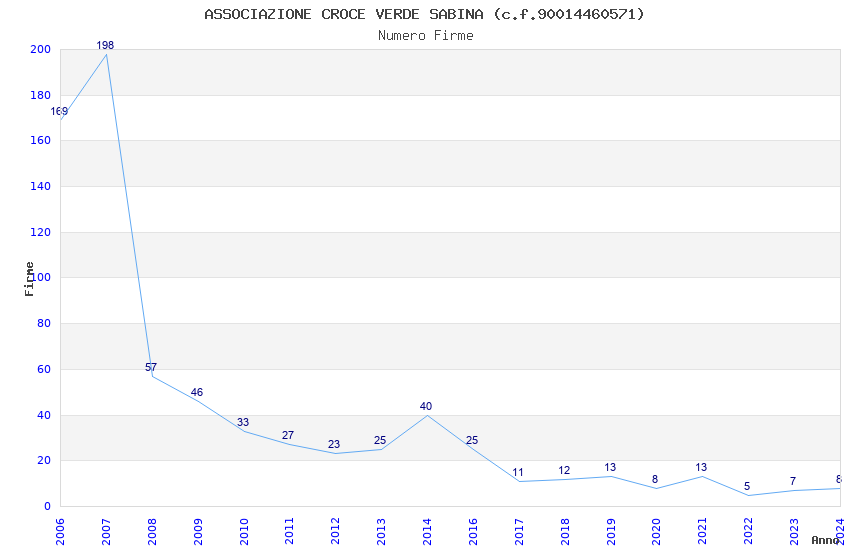Select the x-axis year label 2007
850x550 pixels.
pos(106,532)
